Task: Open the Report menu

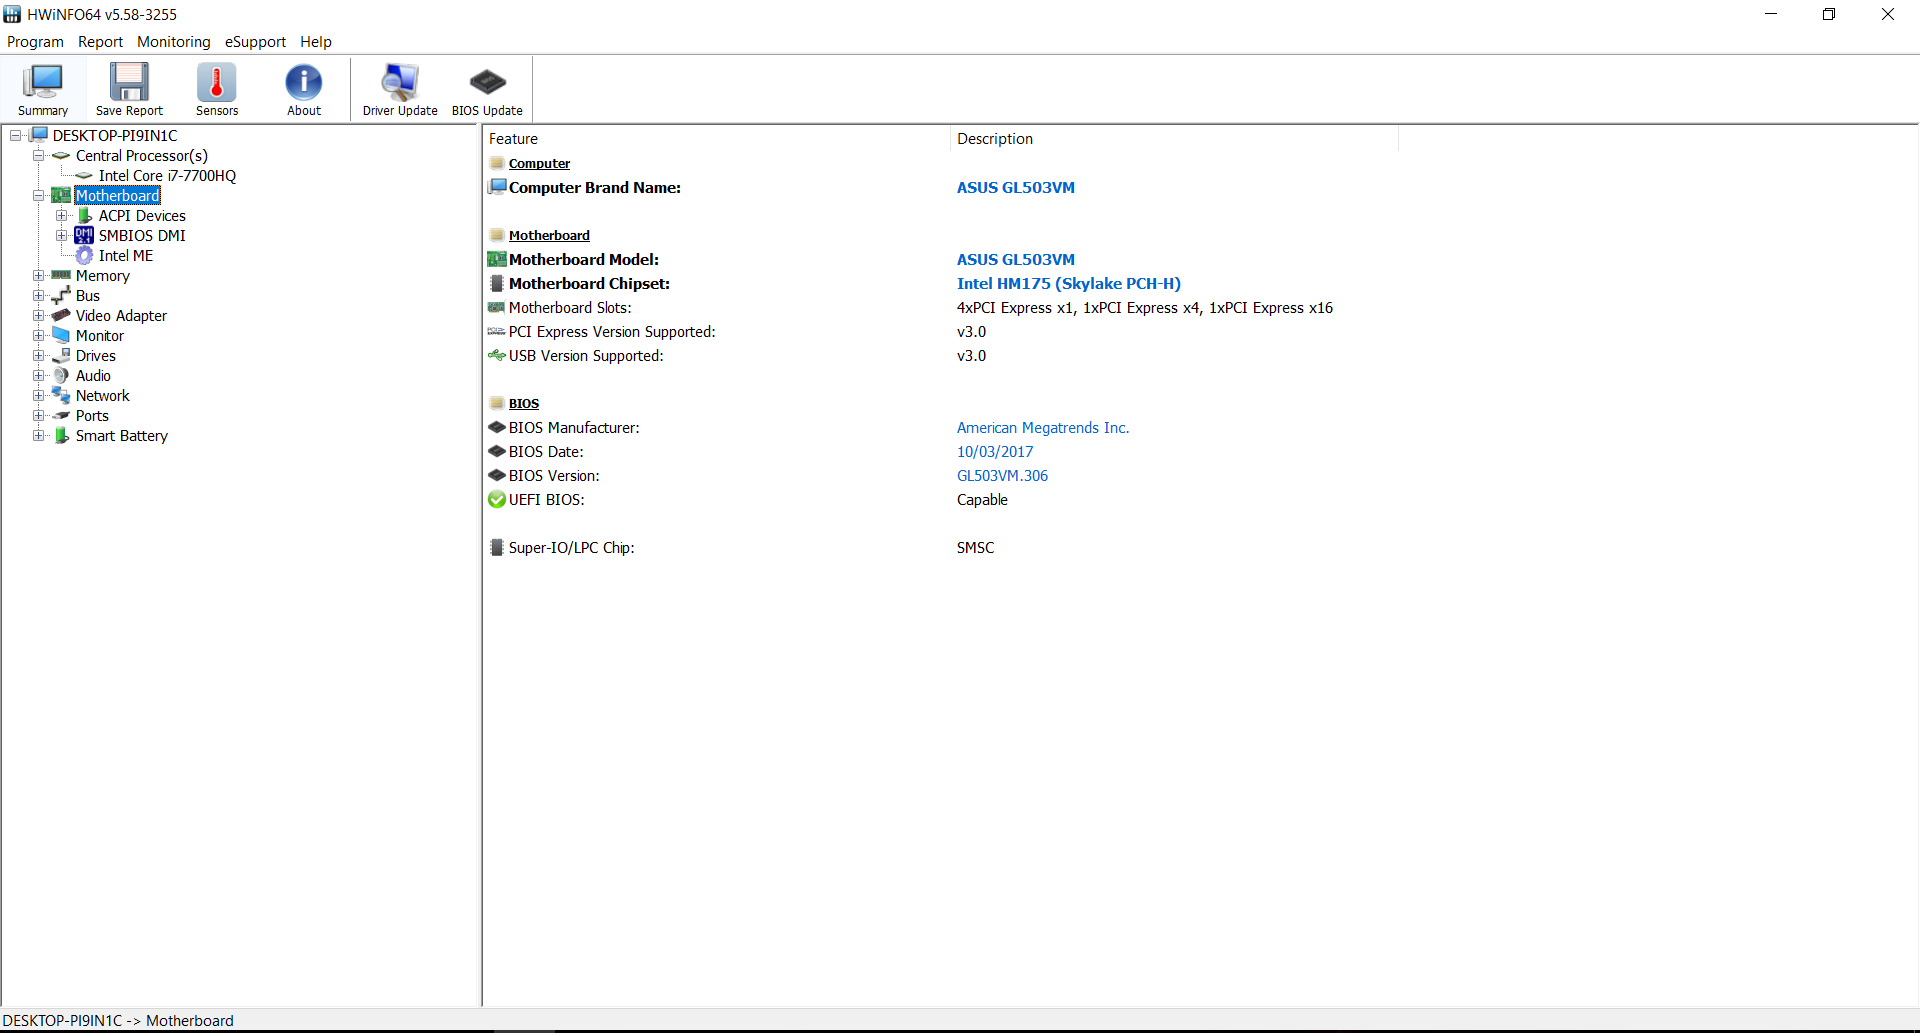Action: click(100, 42)
